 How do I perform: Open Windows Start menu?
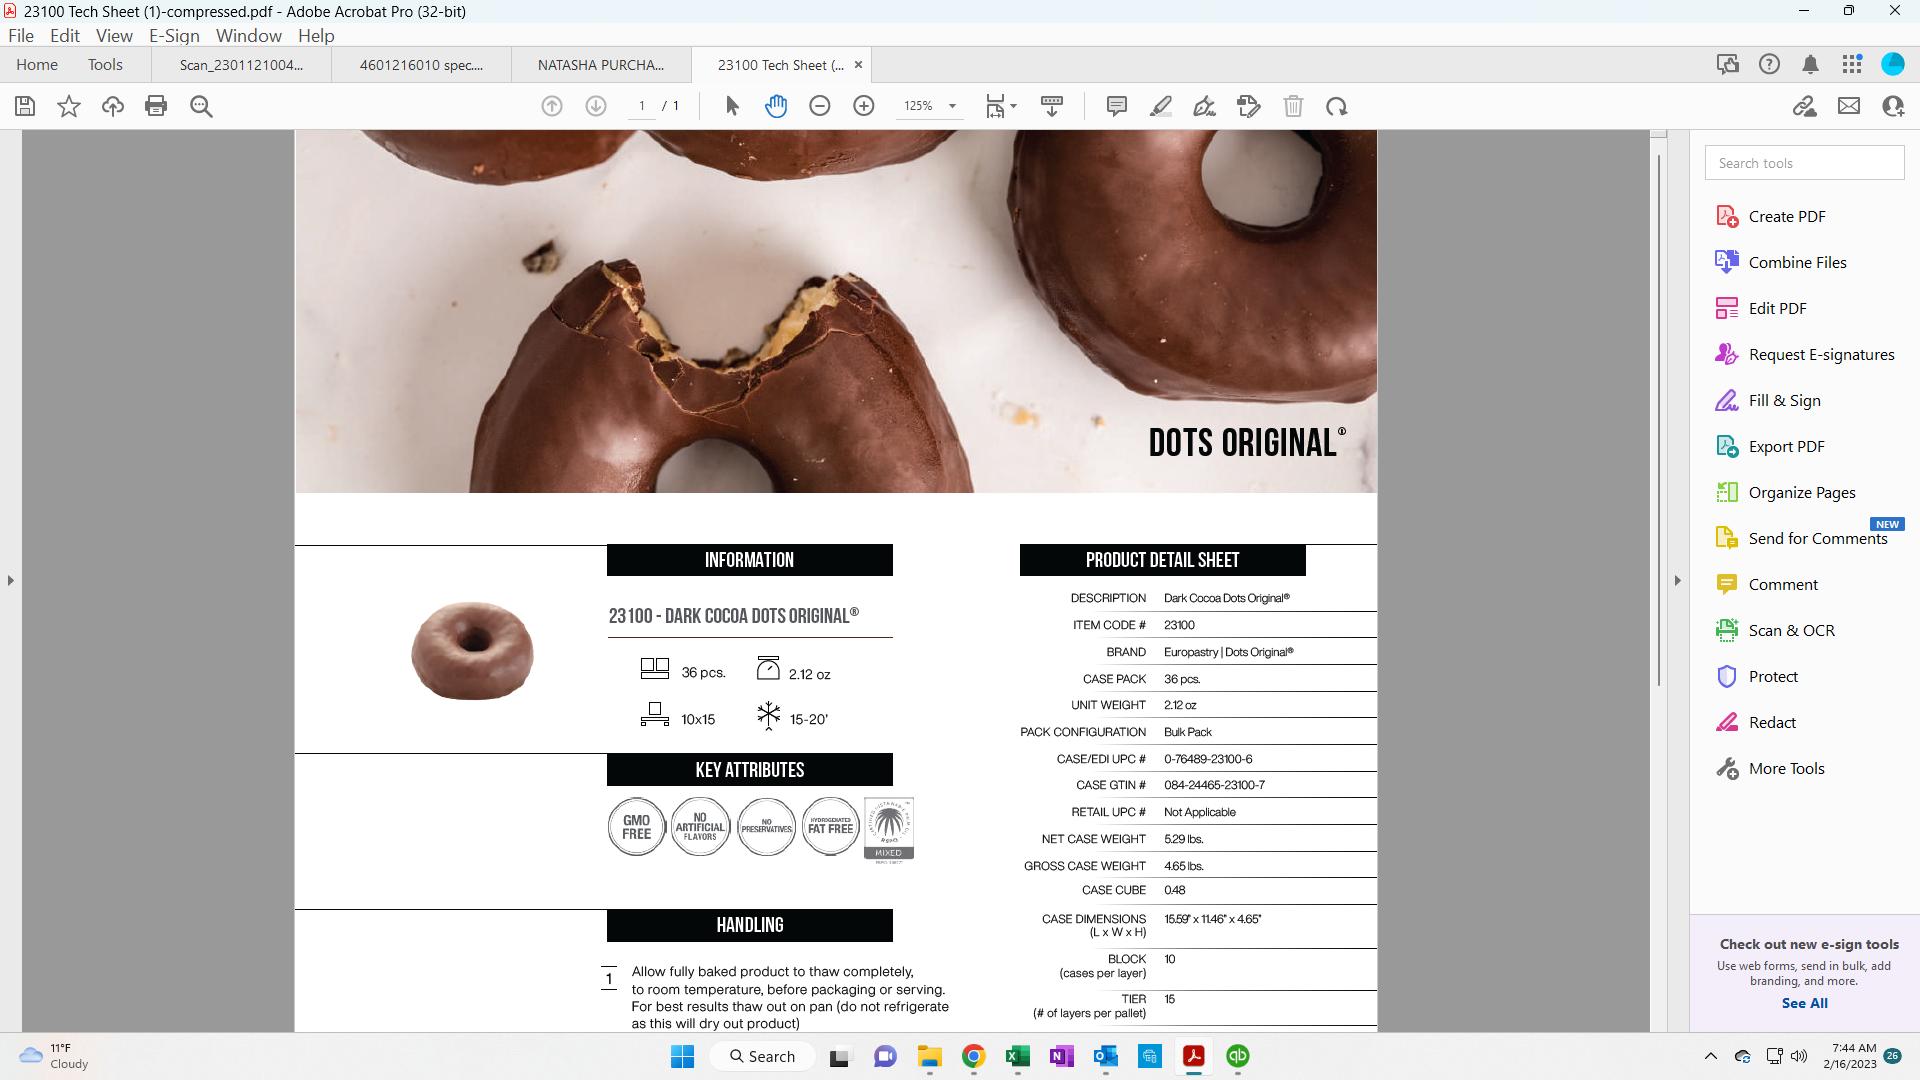[x=682, y=1056]
